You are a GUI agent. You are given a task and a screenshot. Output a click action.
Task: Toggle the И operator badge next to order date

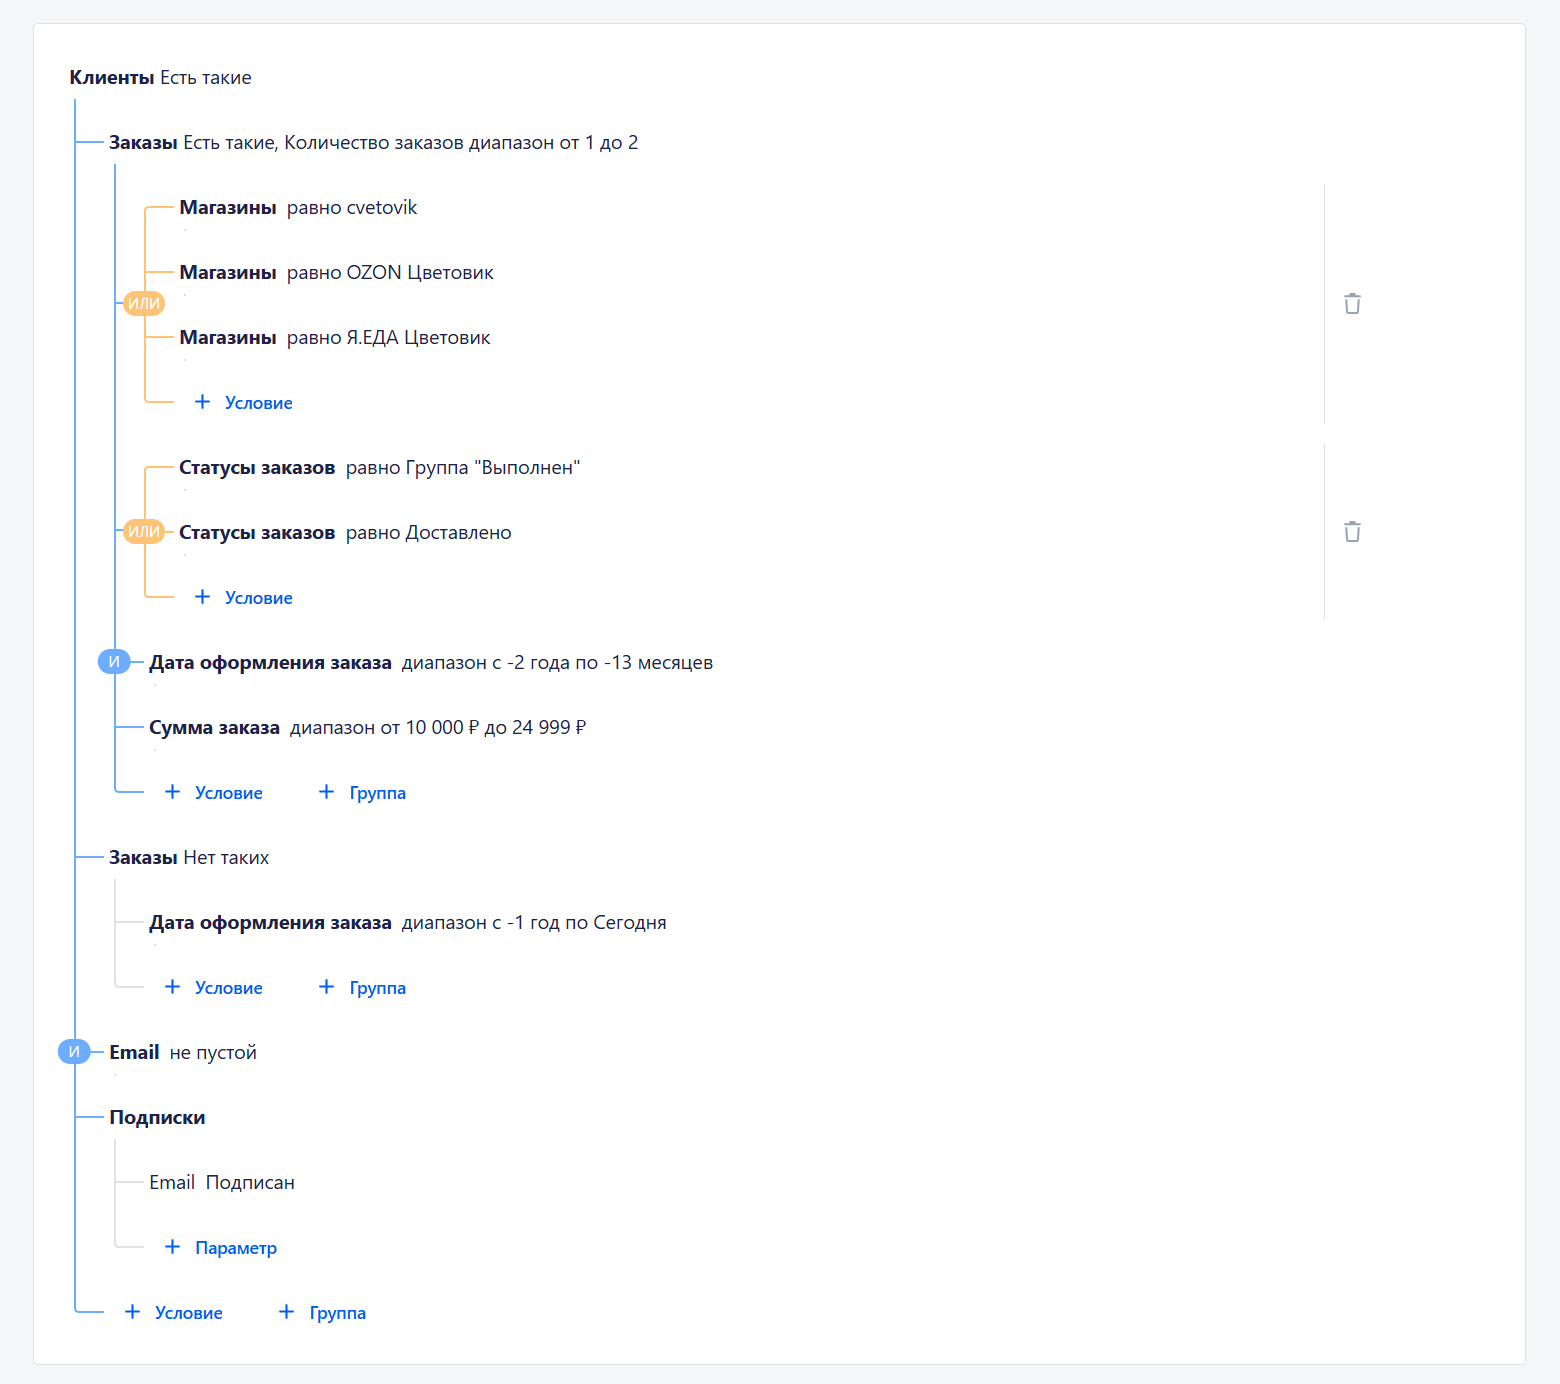click(x=114, y=662)
